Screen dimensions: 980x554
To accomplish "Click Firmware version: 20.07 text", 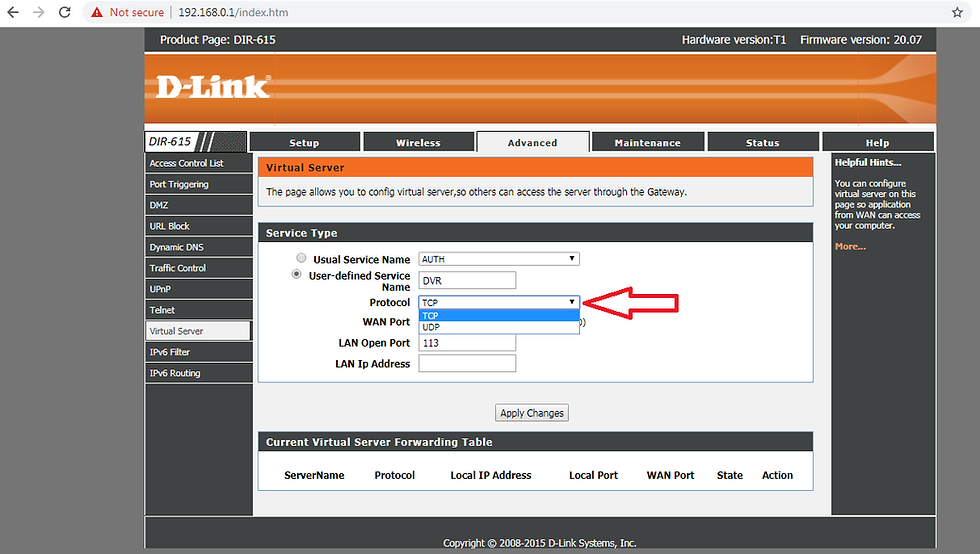I will pyautogui.click(x=861, y=40).
